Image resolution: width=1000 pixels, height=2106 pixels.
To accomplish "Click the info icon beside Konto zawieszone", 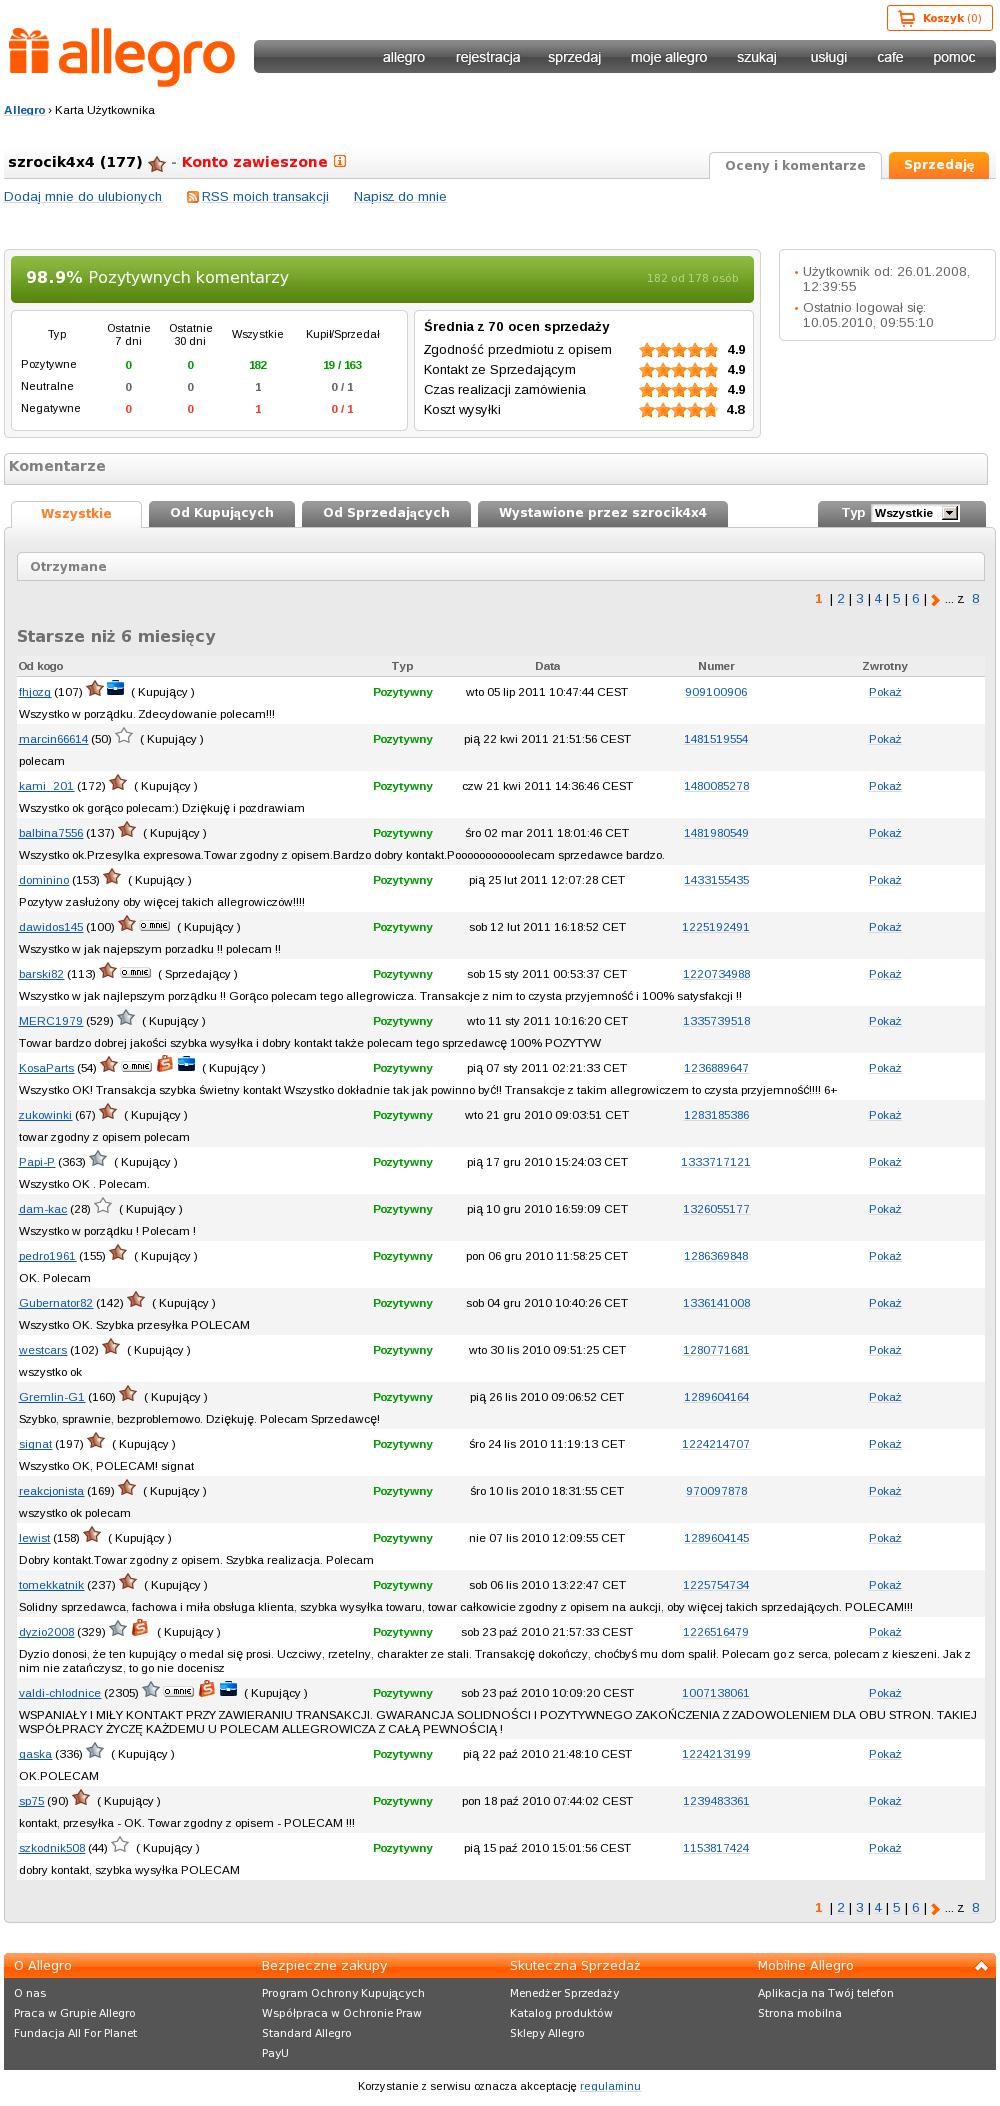I will (340, 161).
